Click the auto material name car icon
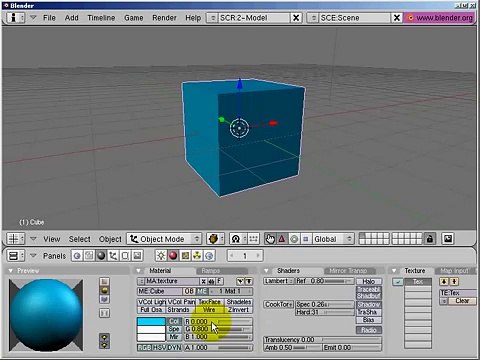480x360 pixels. [211, 281]
